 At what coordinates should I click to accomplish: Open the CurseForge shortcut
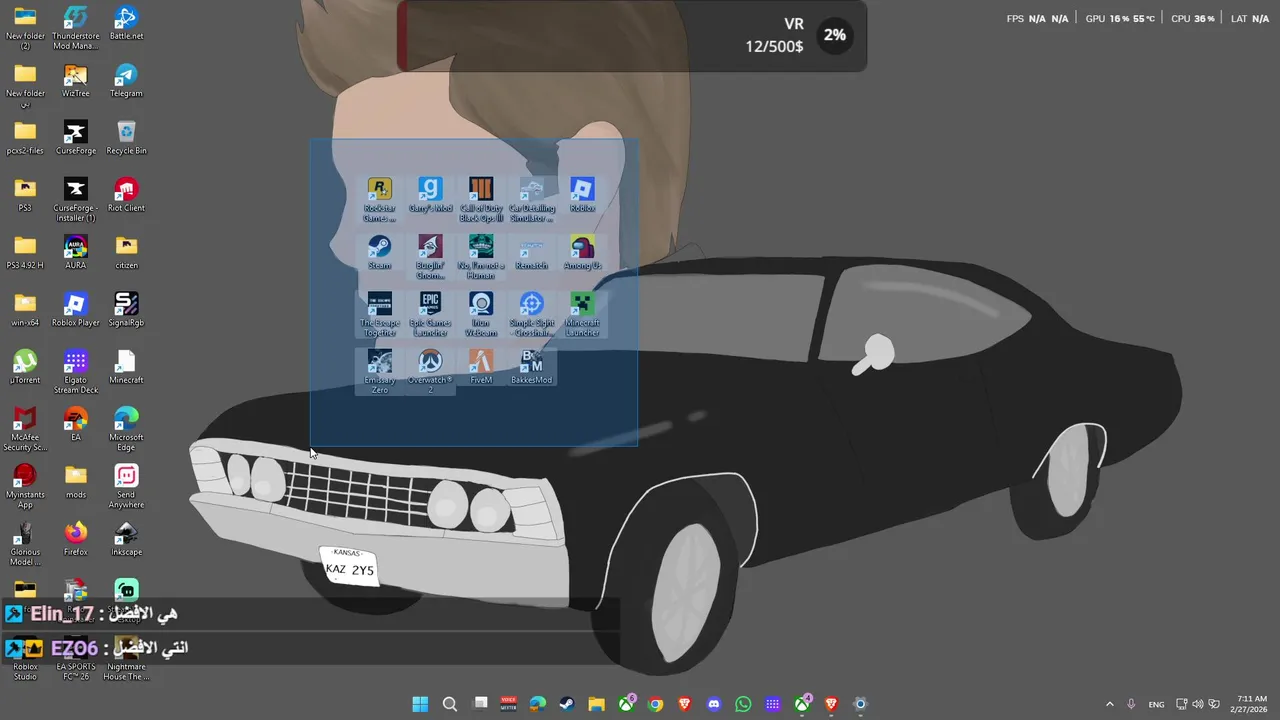75,138
